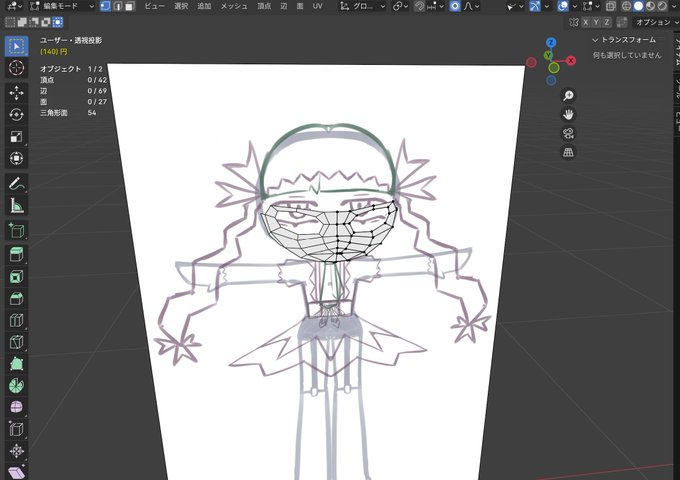Choose the Poly Build tool
Viewport: 680px width, 480px height.
[16, 364]
